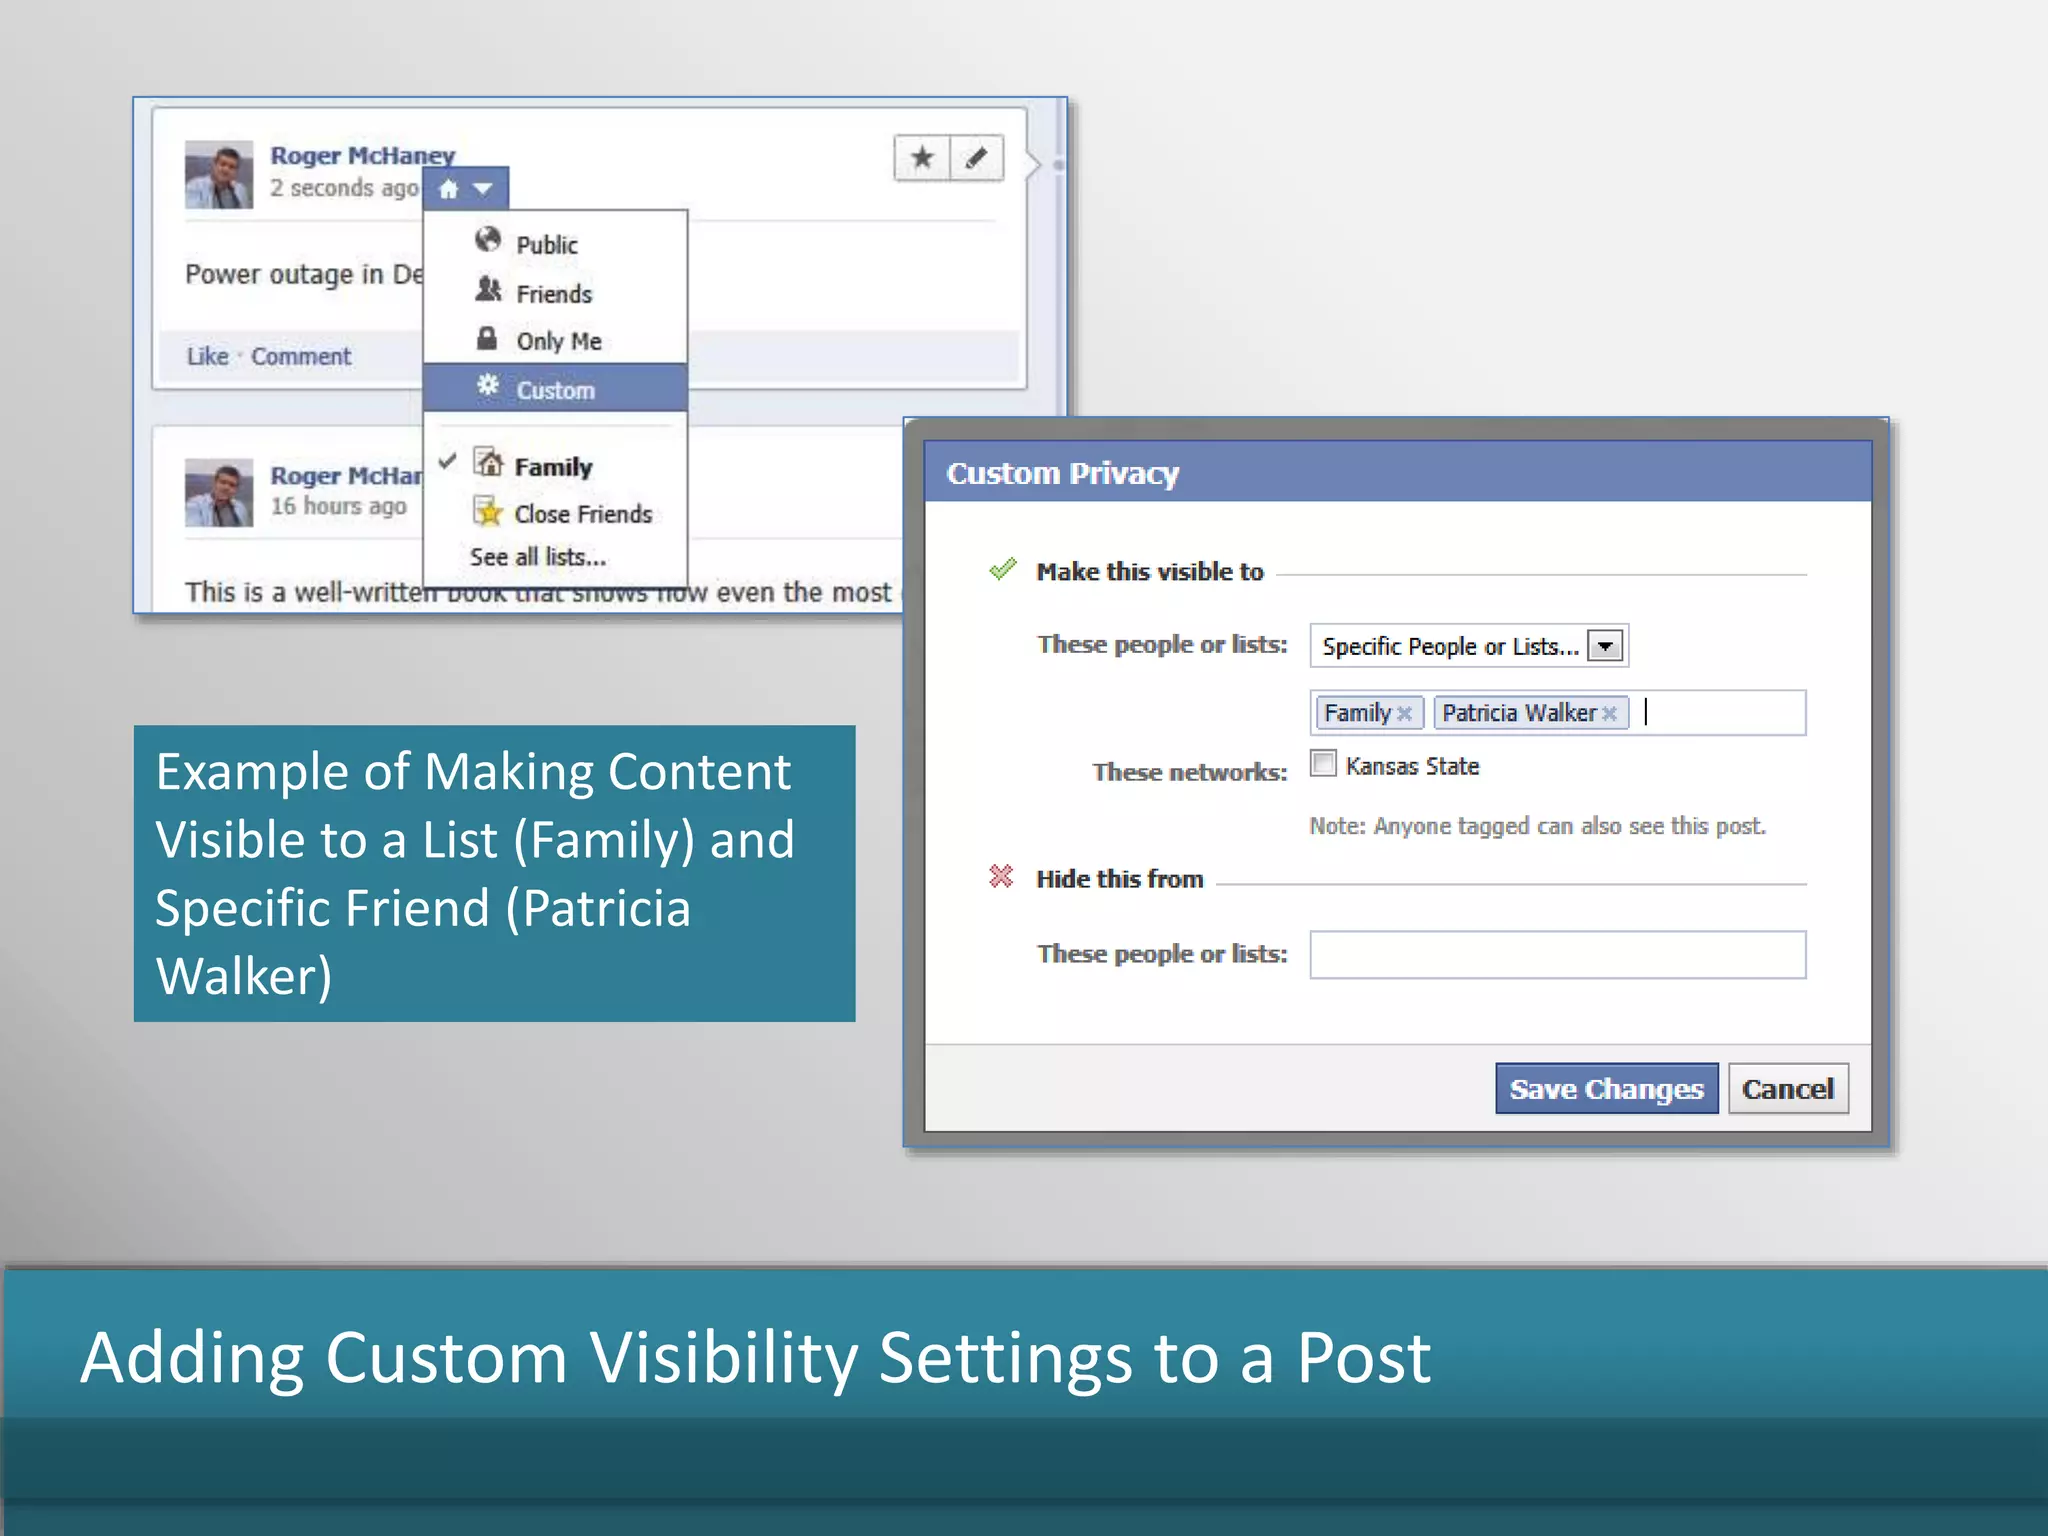Click the star icon beside Close Friends

pyautogui.click(x=488, y=511)
